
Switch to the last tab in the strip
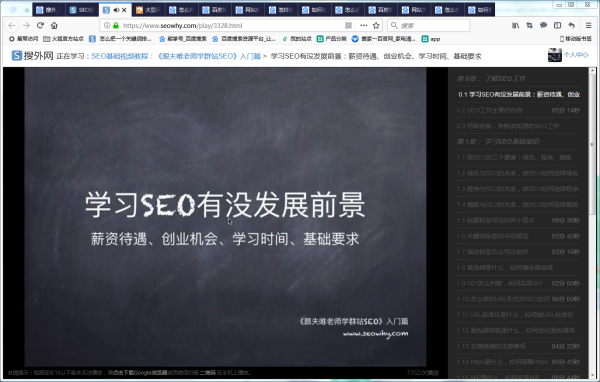click(480, 10)
